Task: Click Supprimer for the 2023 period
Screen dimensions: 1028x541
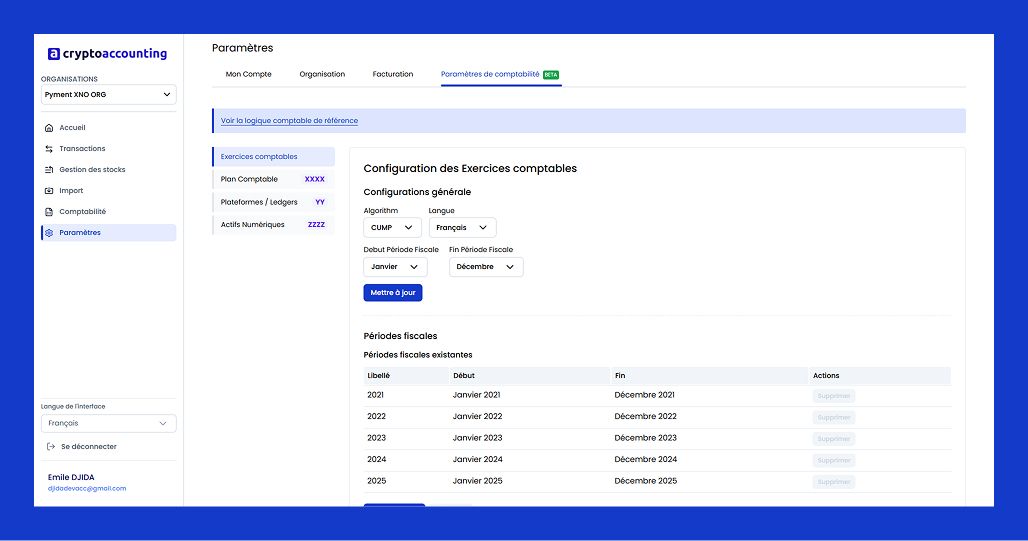Action: point(834,439)
